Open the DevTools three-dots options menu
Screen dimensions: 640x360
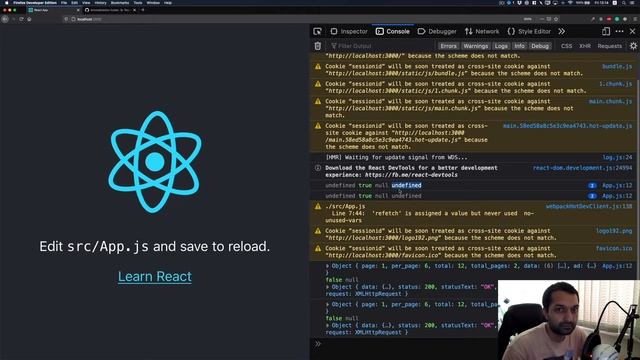(x=619, y=31)
